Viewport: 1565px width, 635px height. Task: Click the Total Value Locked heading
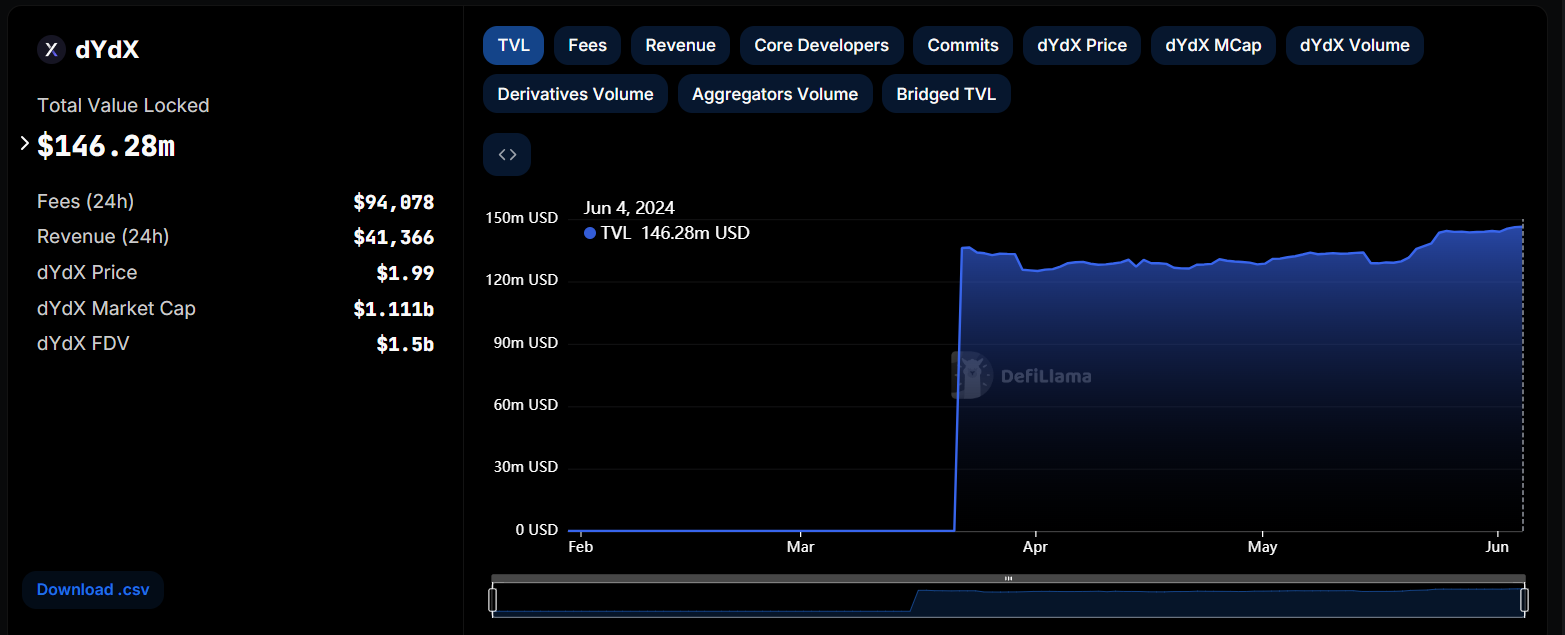coord(123,105)
